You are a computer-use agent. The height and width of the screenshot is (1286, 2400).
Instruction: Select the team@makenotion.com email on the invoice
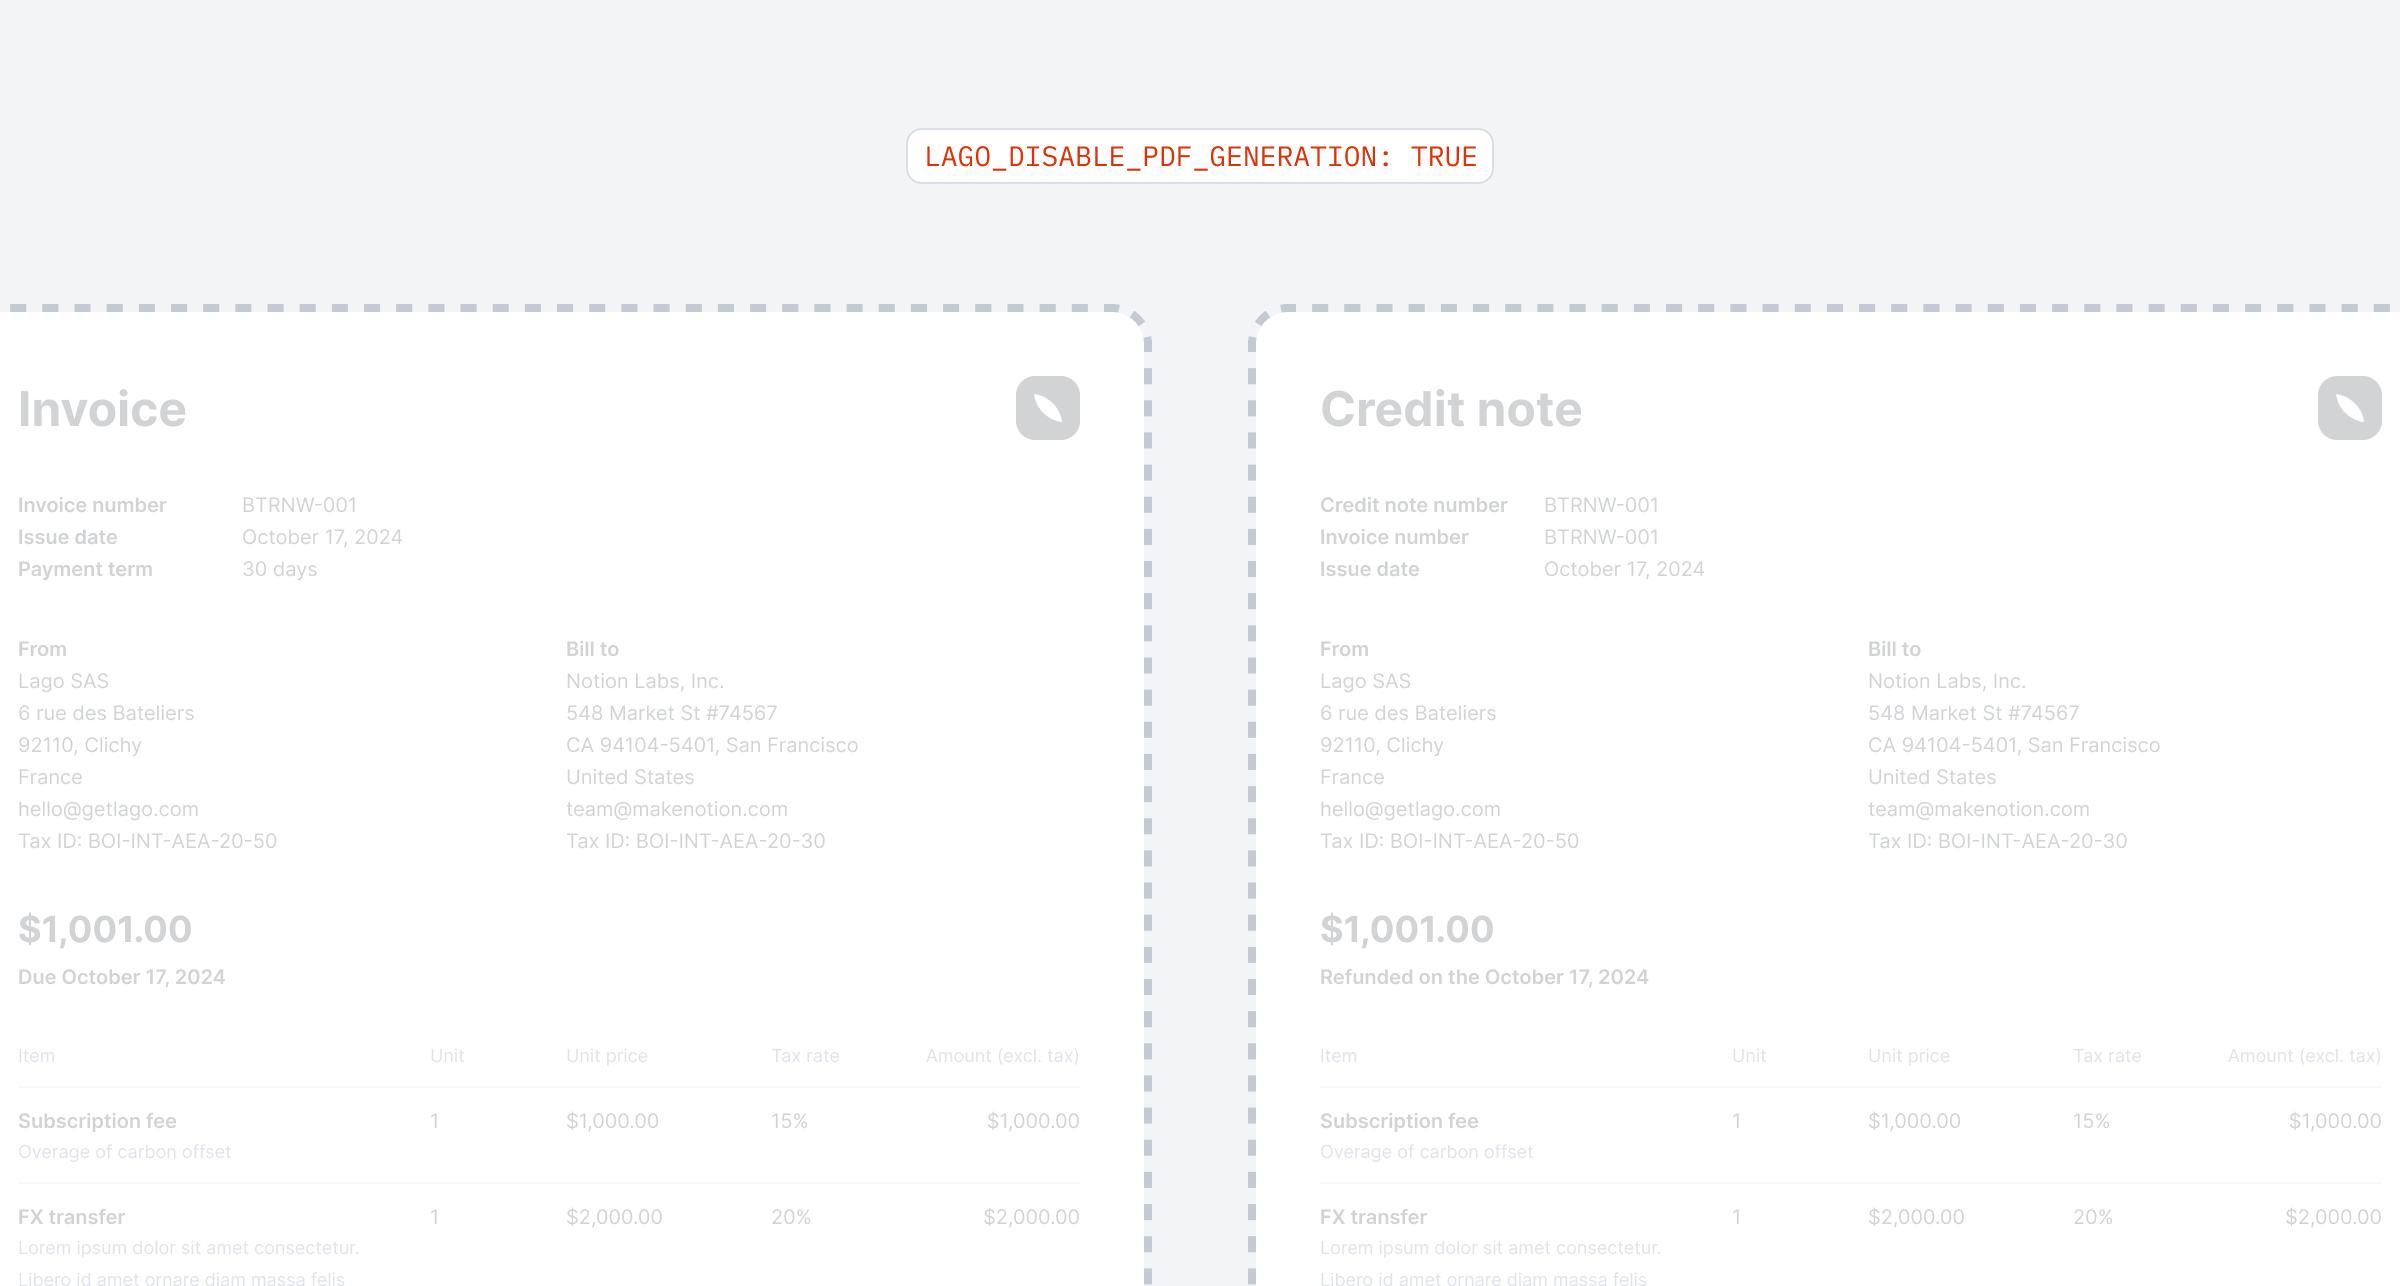[x=677, y=809]
